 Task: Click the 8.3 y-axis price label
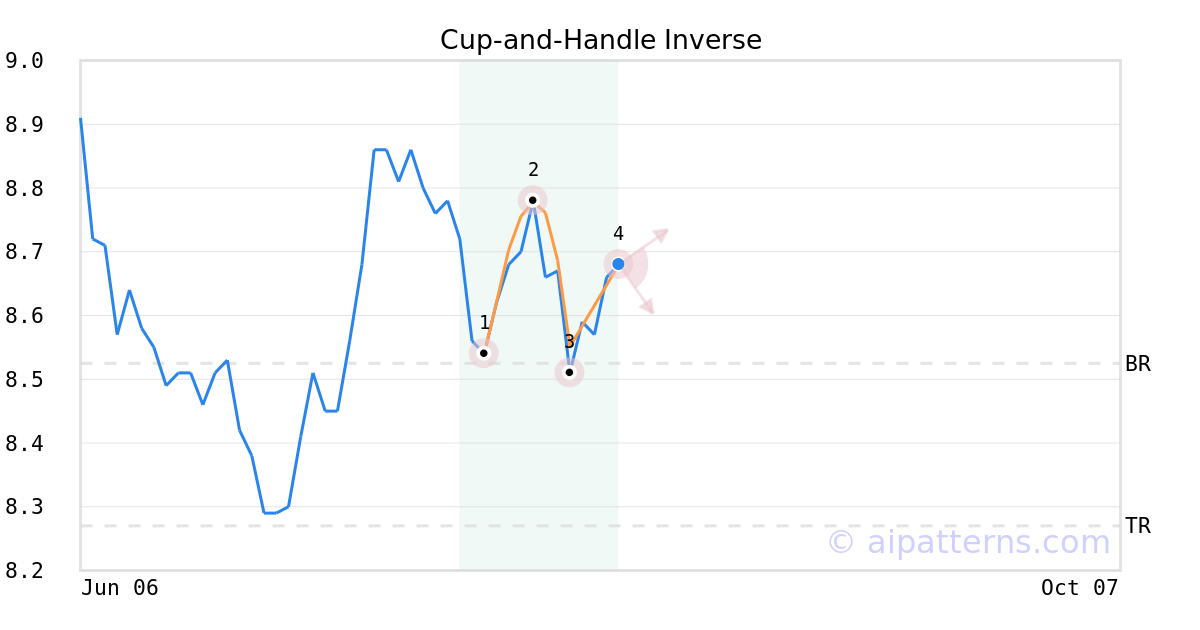coord(24,507)
